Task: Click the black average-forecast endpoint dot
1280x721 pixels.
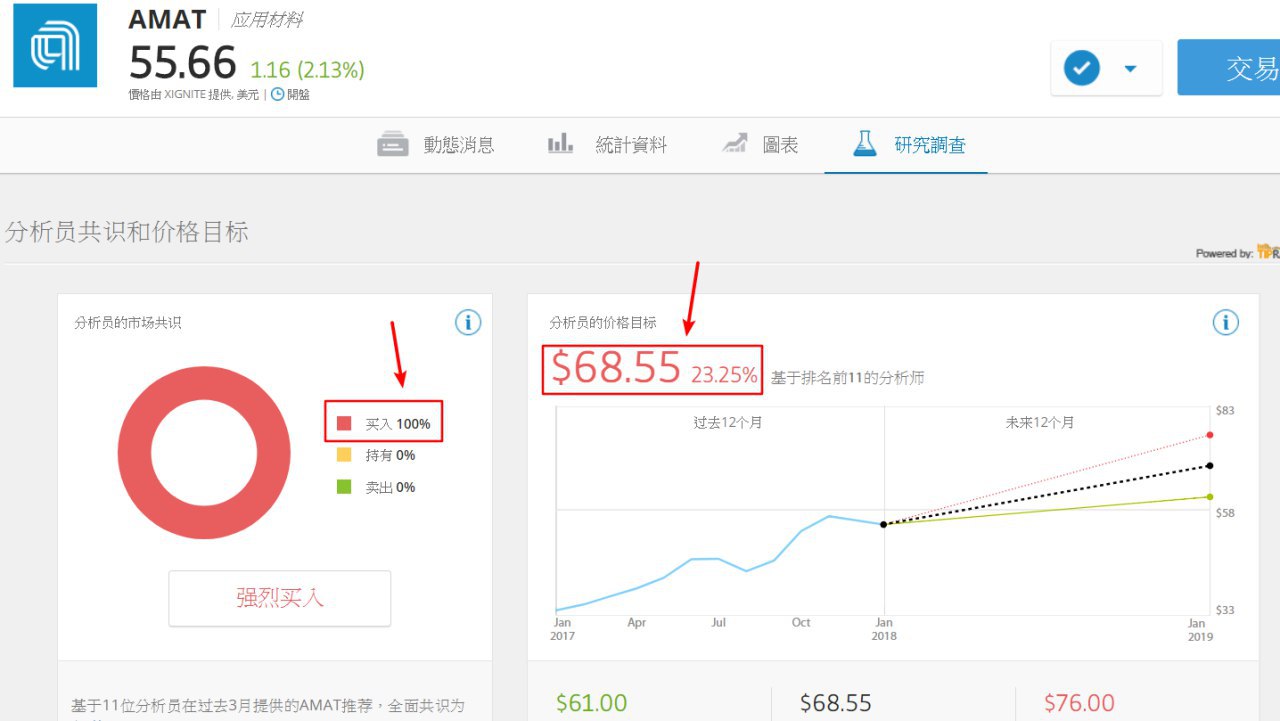Action: click(x=1210, y=465)
